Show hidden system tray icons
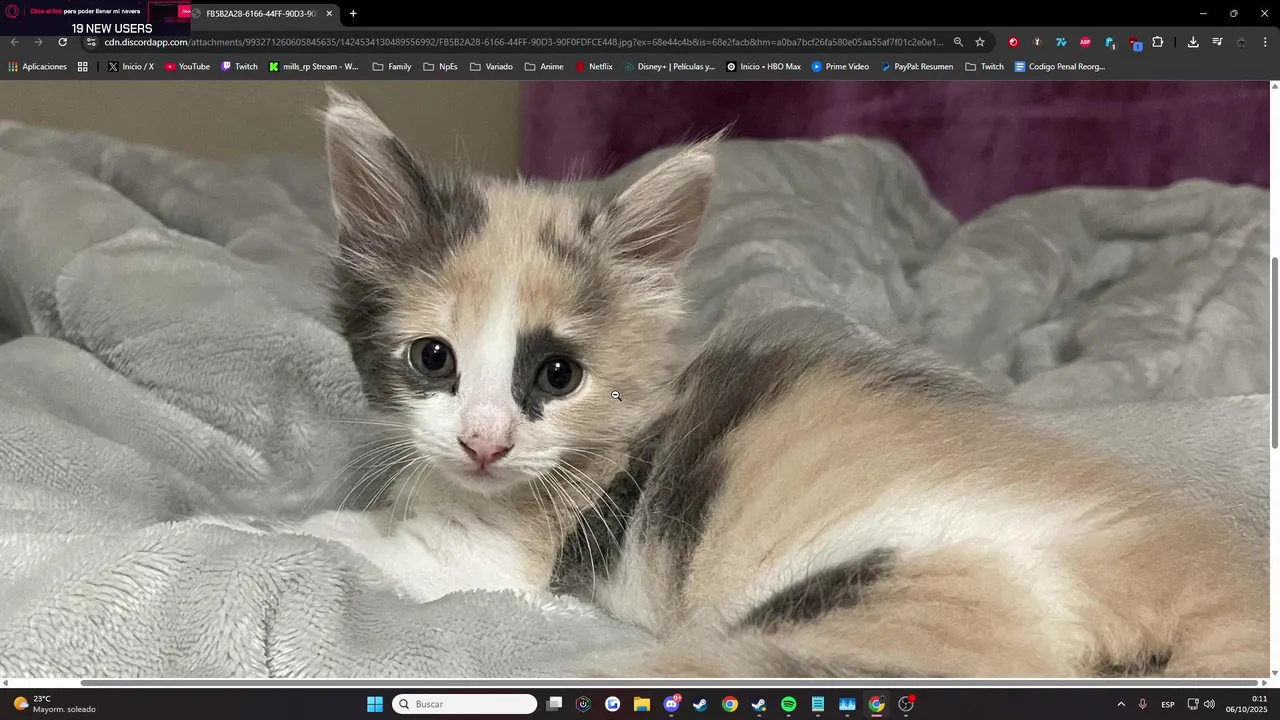The image size is (1280, 720). tap(1121, 704)
